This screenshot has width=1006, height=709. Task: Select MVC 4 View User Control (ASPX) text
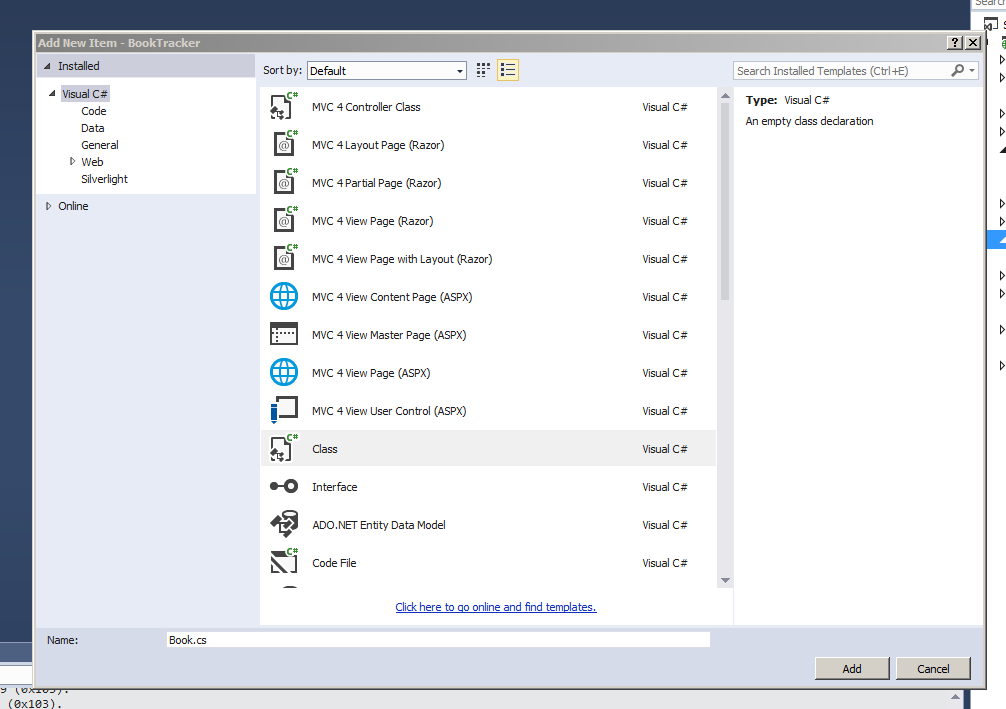click(389, 411)
